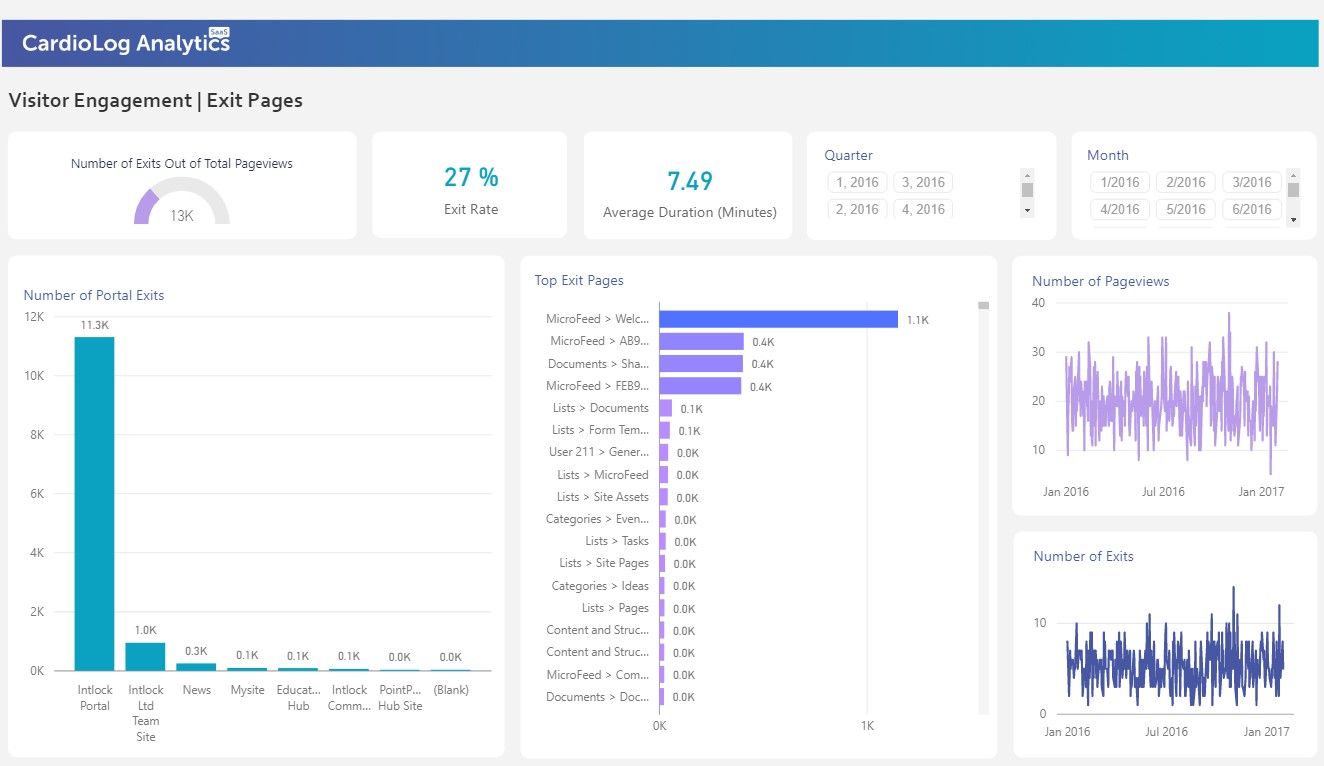The height and width of the screenshot is (766, 1324).
Task: Click the PointP... Hub Site axis label
Action: [401, 697]
